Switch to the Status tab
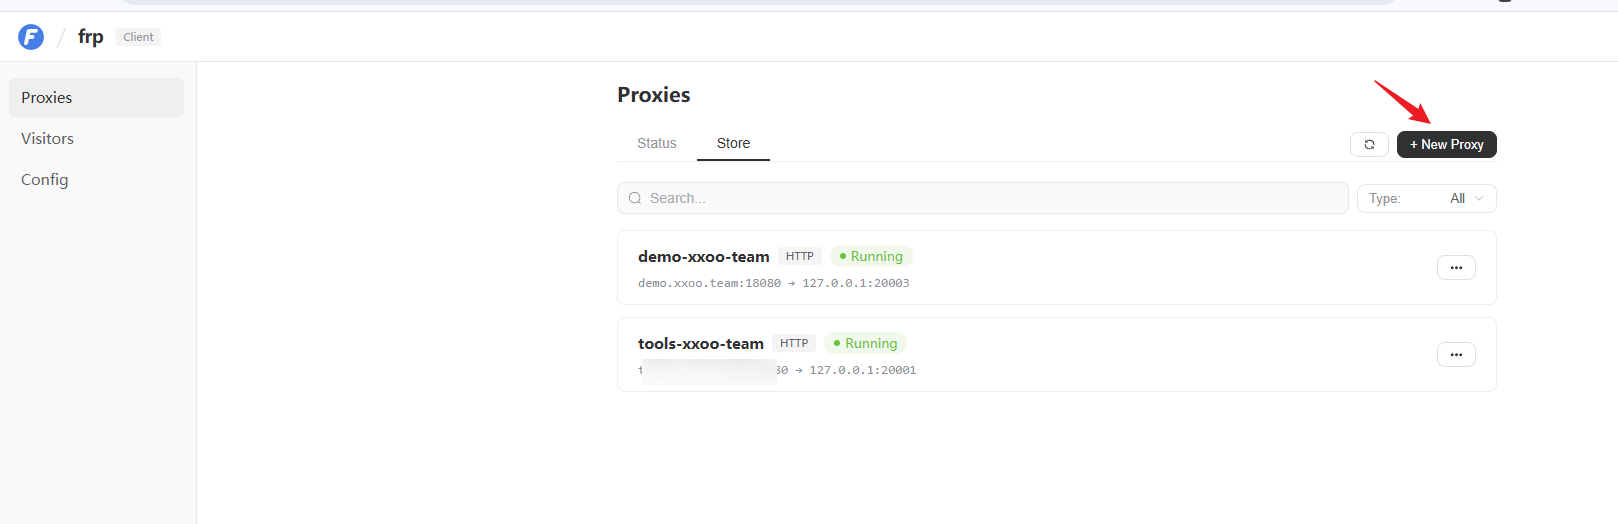Viewport: 1618px width, 524px height. tap(657, 143)
